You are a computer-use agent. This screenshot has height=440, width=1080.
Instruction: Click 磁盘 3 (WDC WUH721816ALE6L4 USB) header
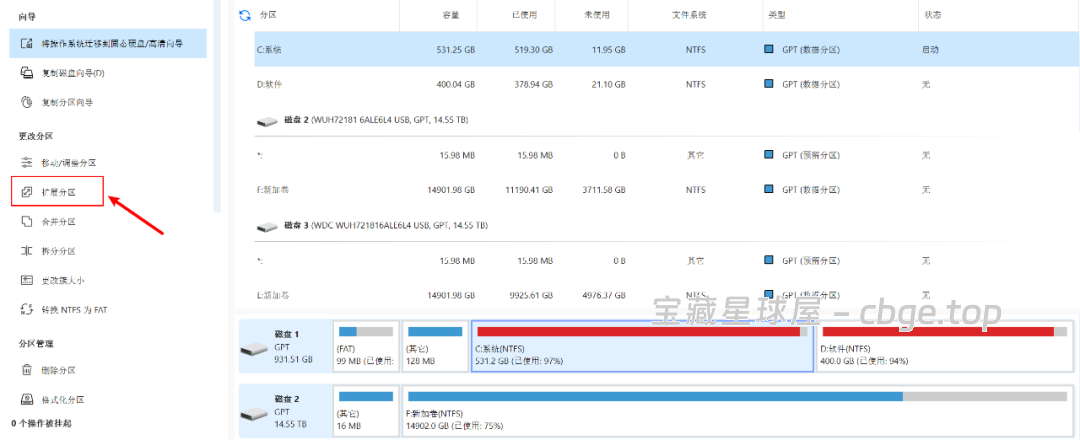pyautogui.click(x=386, y=226)
